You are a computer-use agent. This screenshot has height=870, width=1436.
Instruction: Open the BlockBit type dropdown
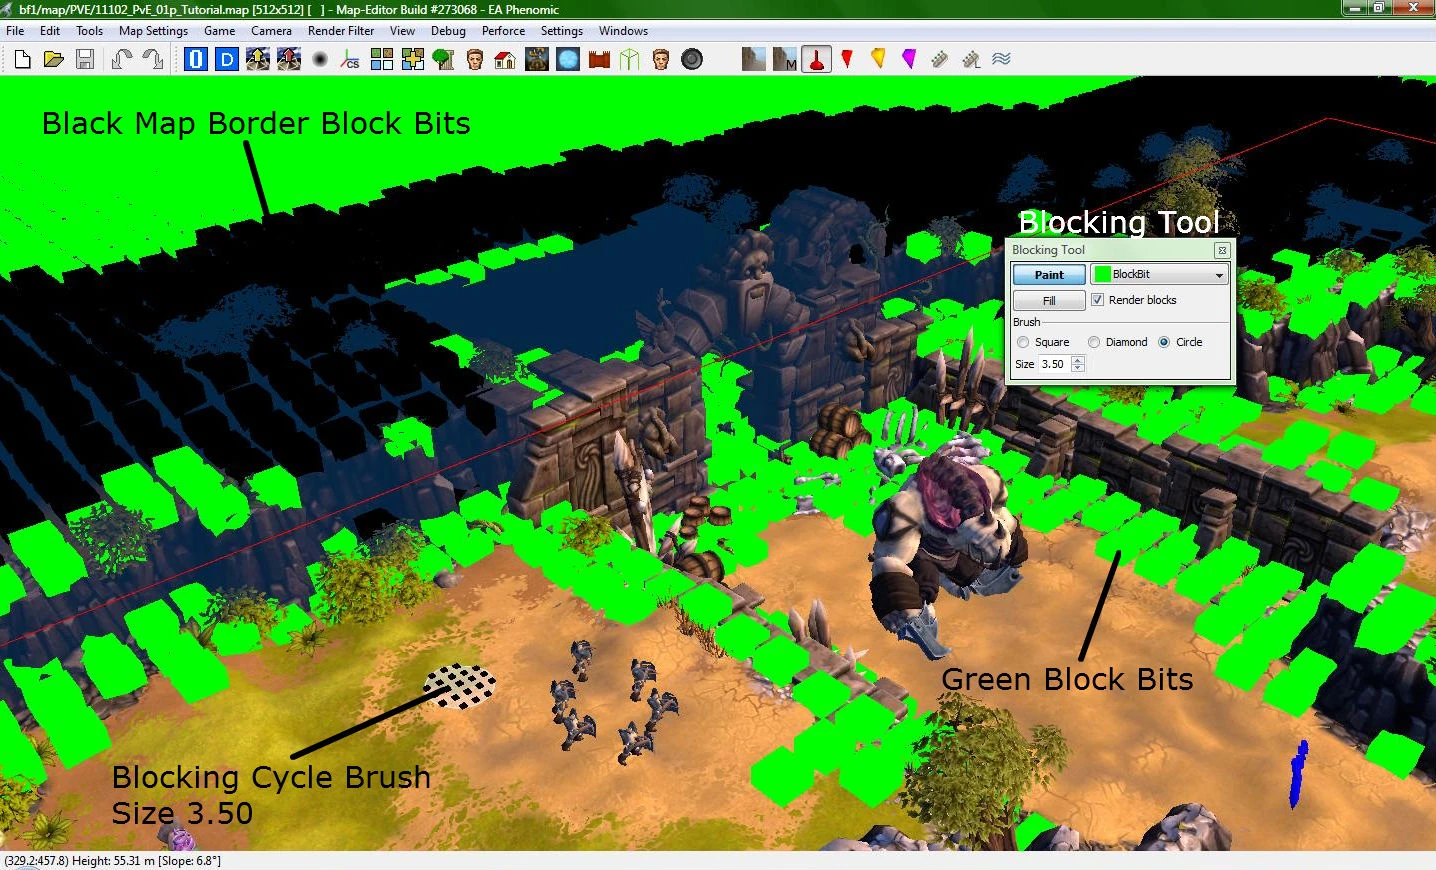tap(1159, 274)
